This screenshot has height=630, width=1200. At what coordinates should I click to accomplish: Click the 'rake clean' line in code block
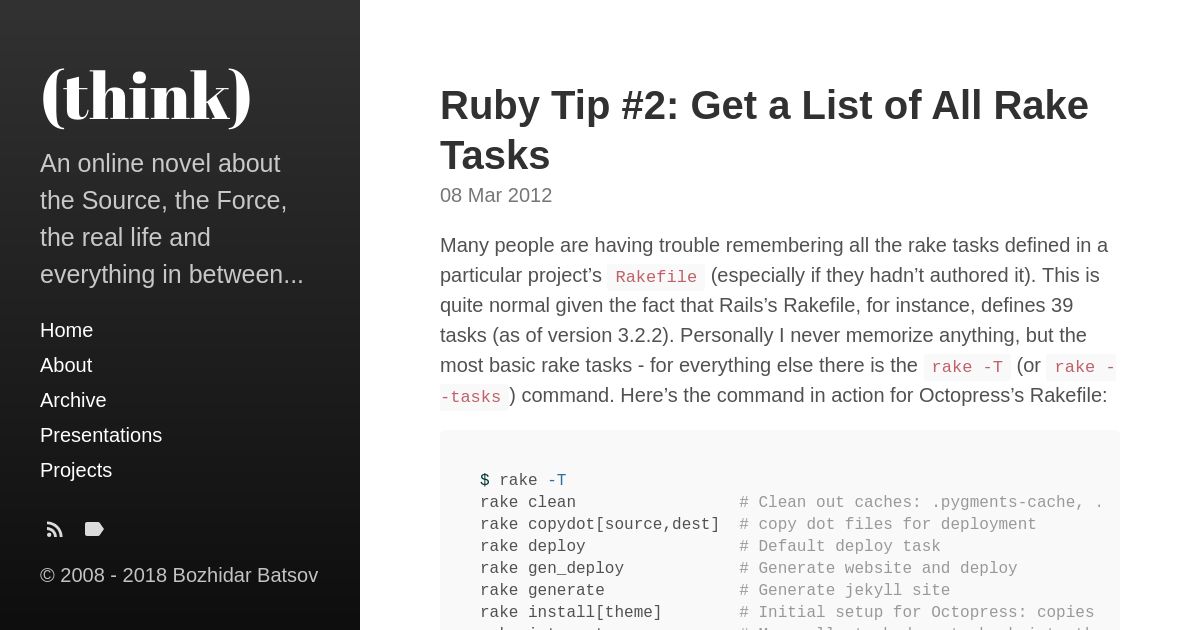tap(791, 503)
